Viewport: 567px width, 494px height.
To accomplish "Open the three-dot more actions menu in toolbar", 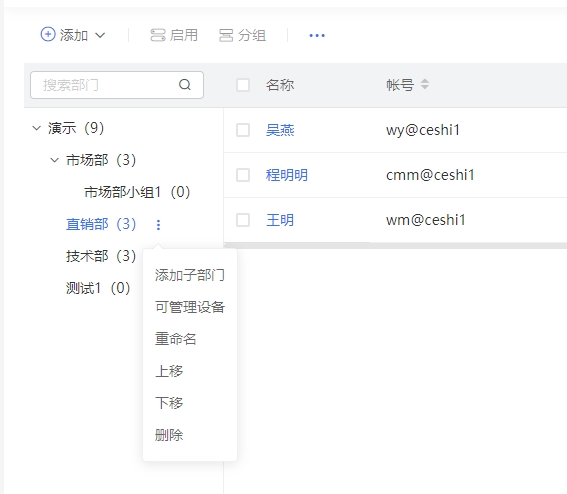I will coord(317,35).
